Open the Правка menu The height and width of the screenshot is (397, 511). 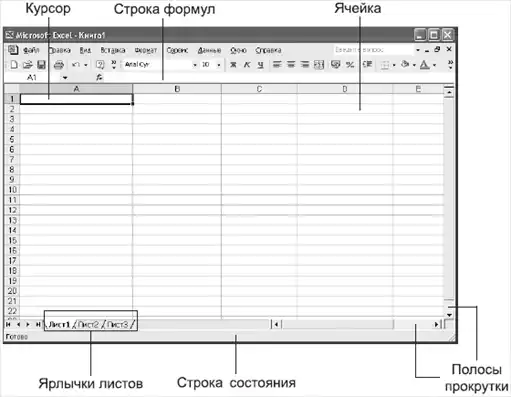tap(60, 50)
